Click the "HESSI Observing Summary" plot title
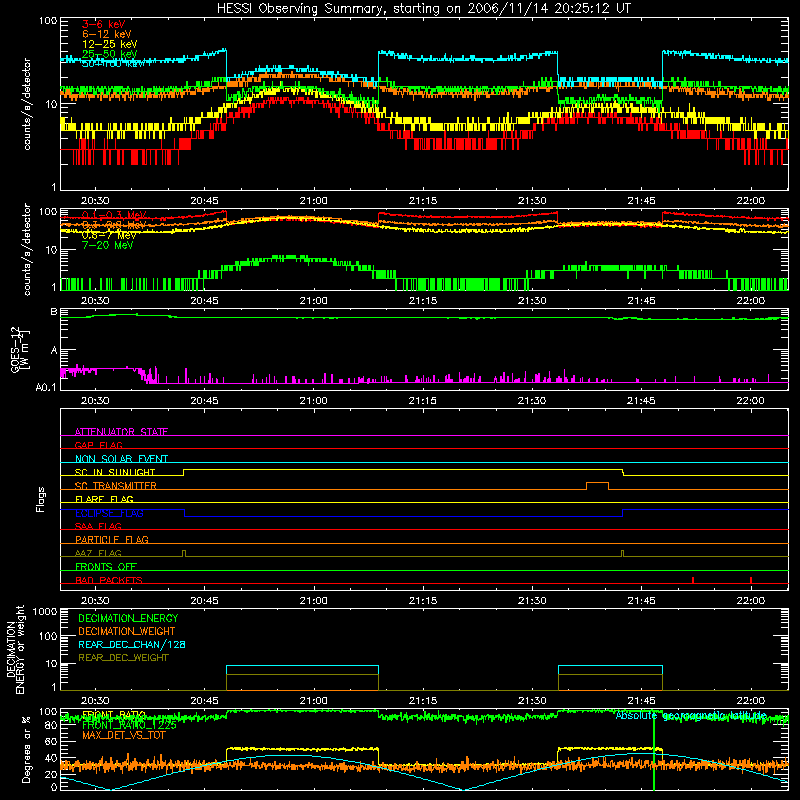This screenshot has width=800, height=800. pos(423,9)
